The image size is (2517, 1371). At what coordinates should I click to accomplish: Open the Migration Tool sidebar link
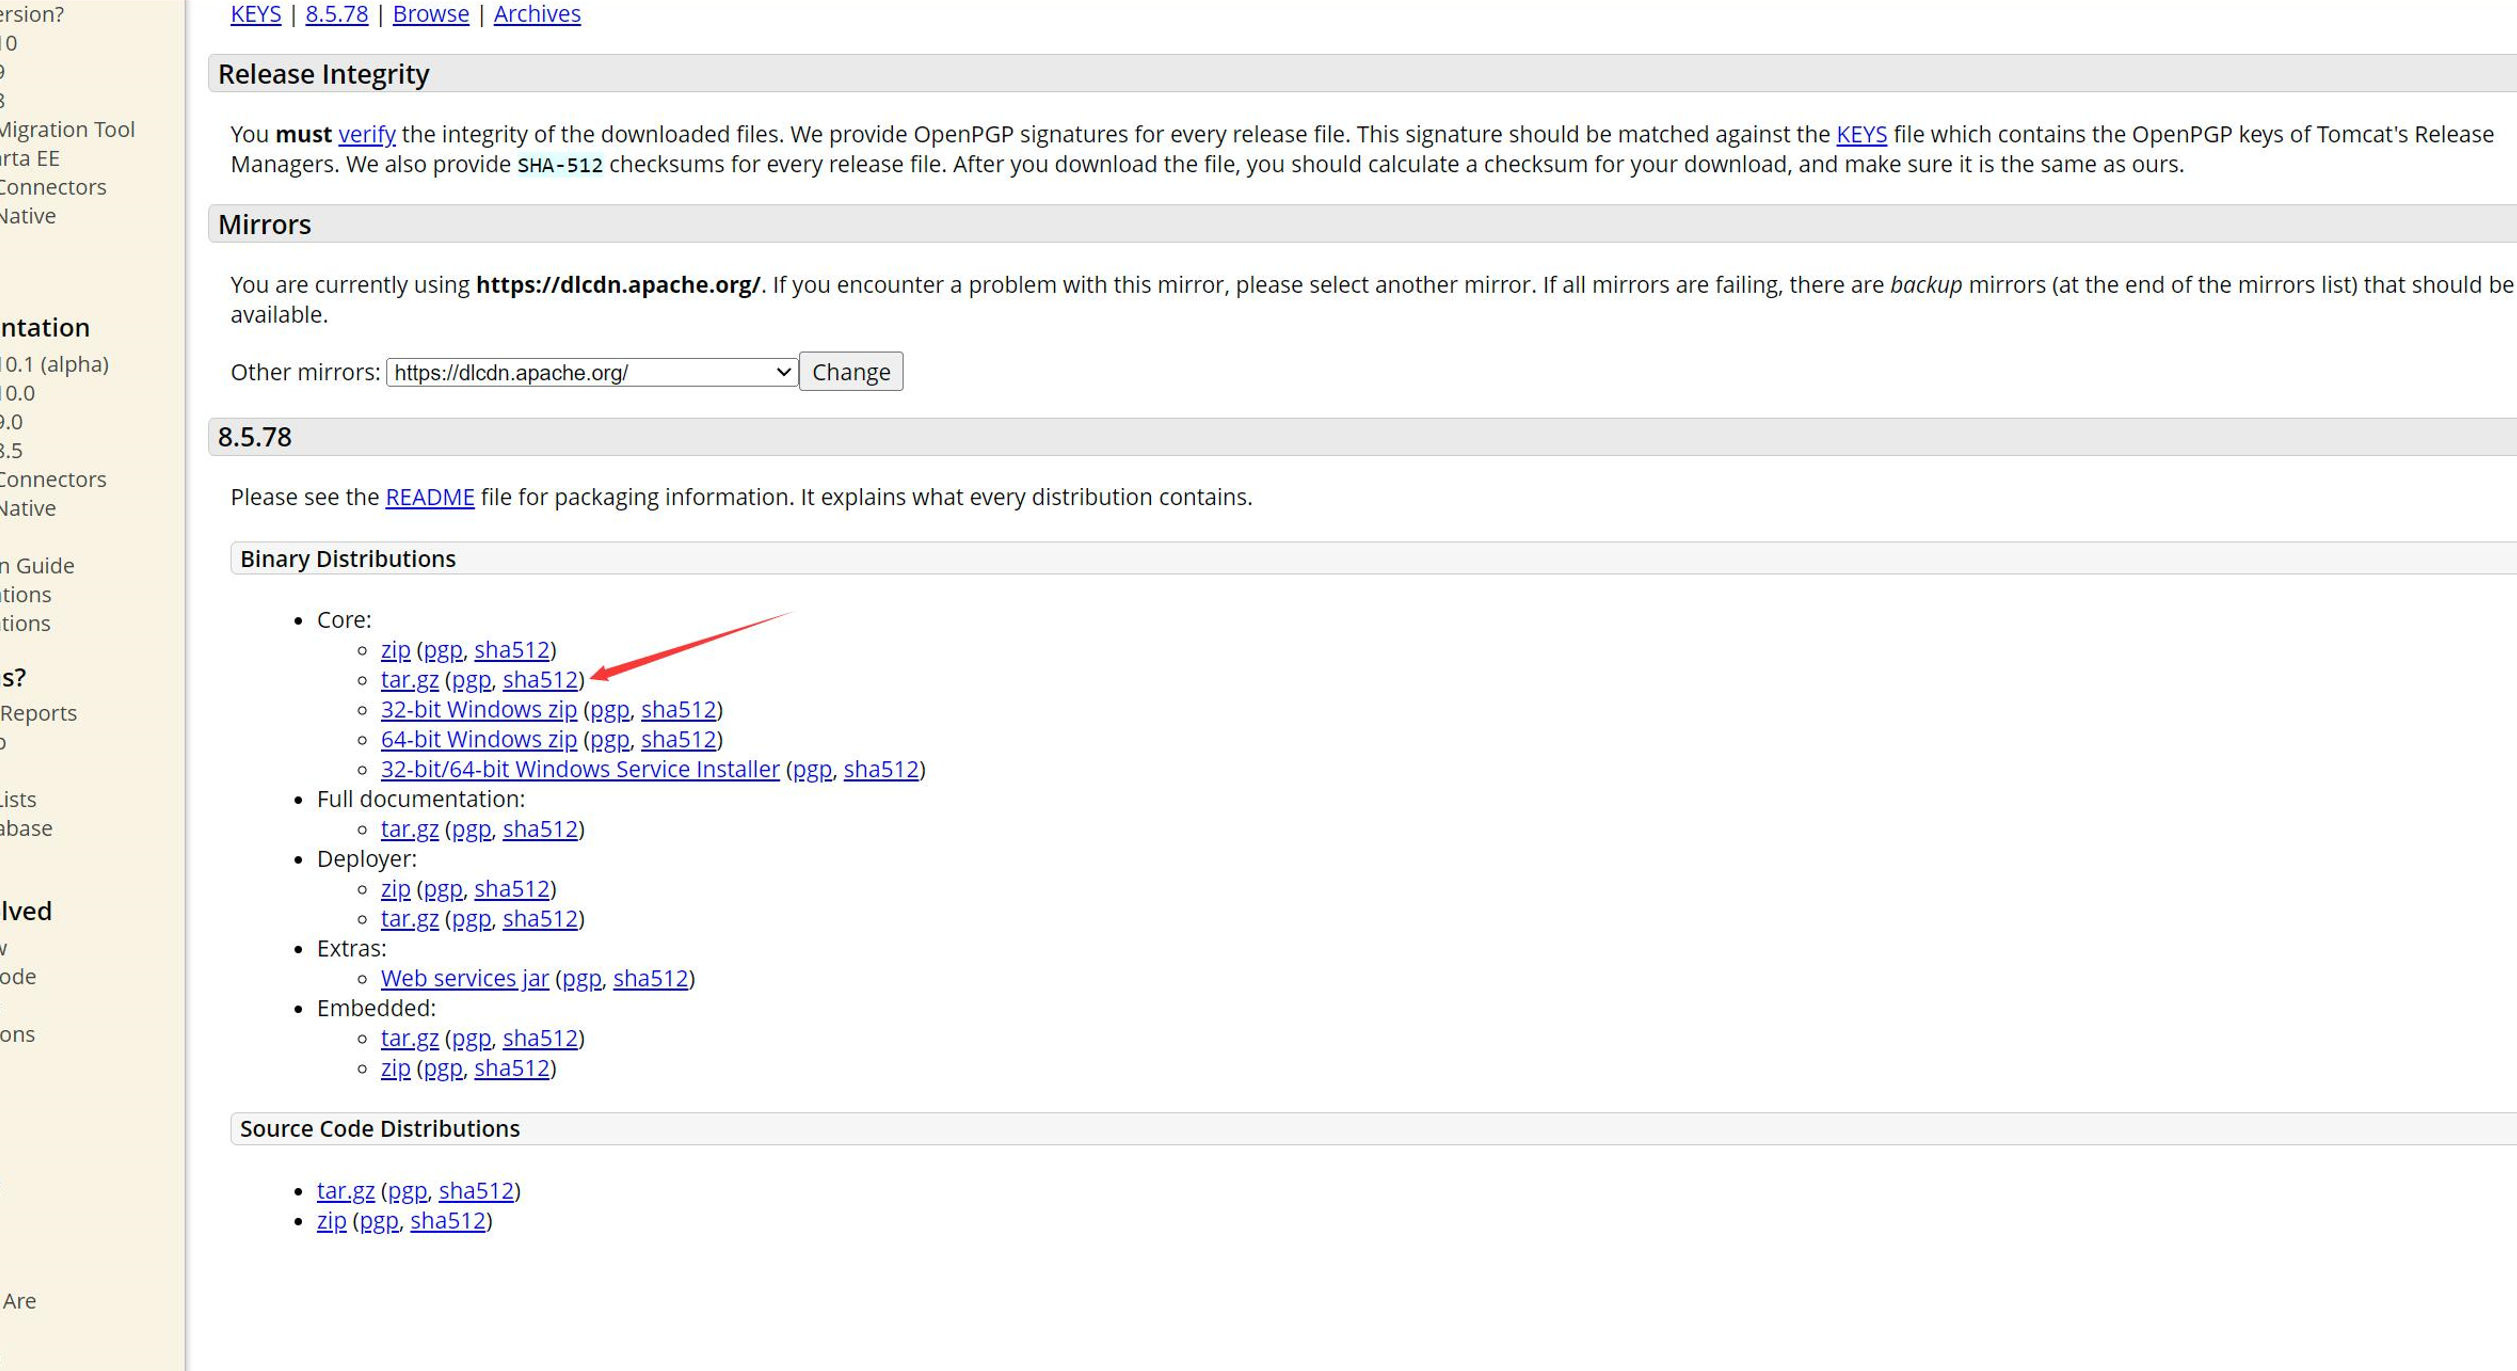pyautogui.click(x=67, y=130)
